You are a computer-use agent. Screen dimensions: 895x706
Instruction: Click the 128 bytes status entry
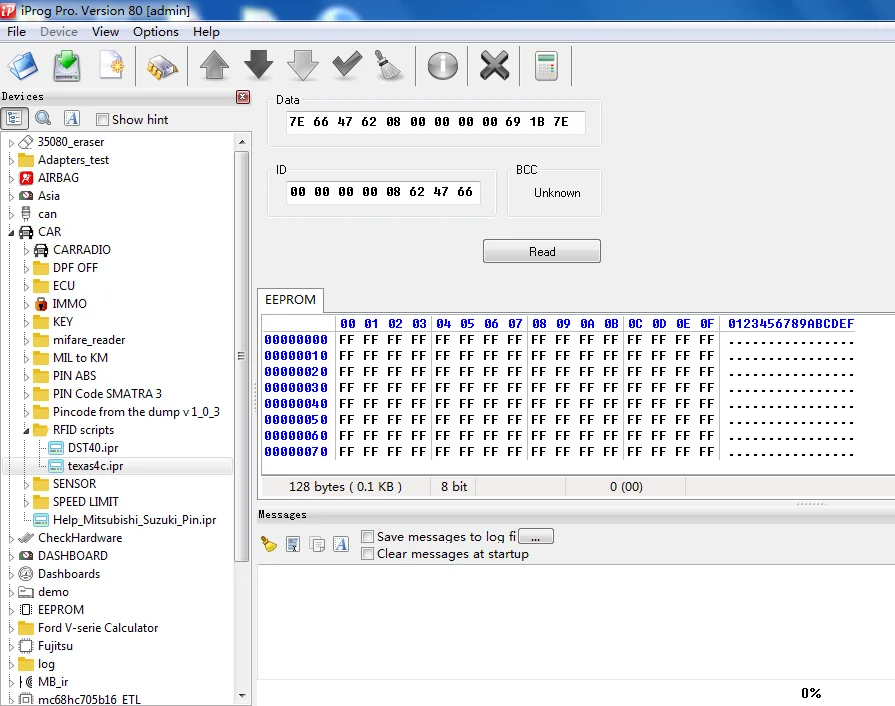[345, 487]
